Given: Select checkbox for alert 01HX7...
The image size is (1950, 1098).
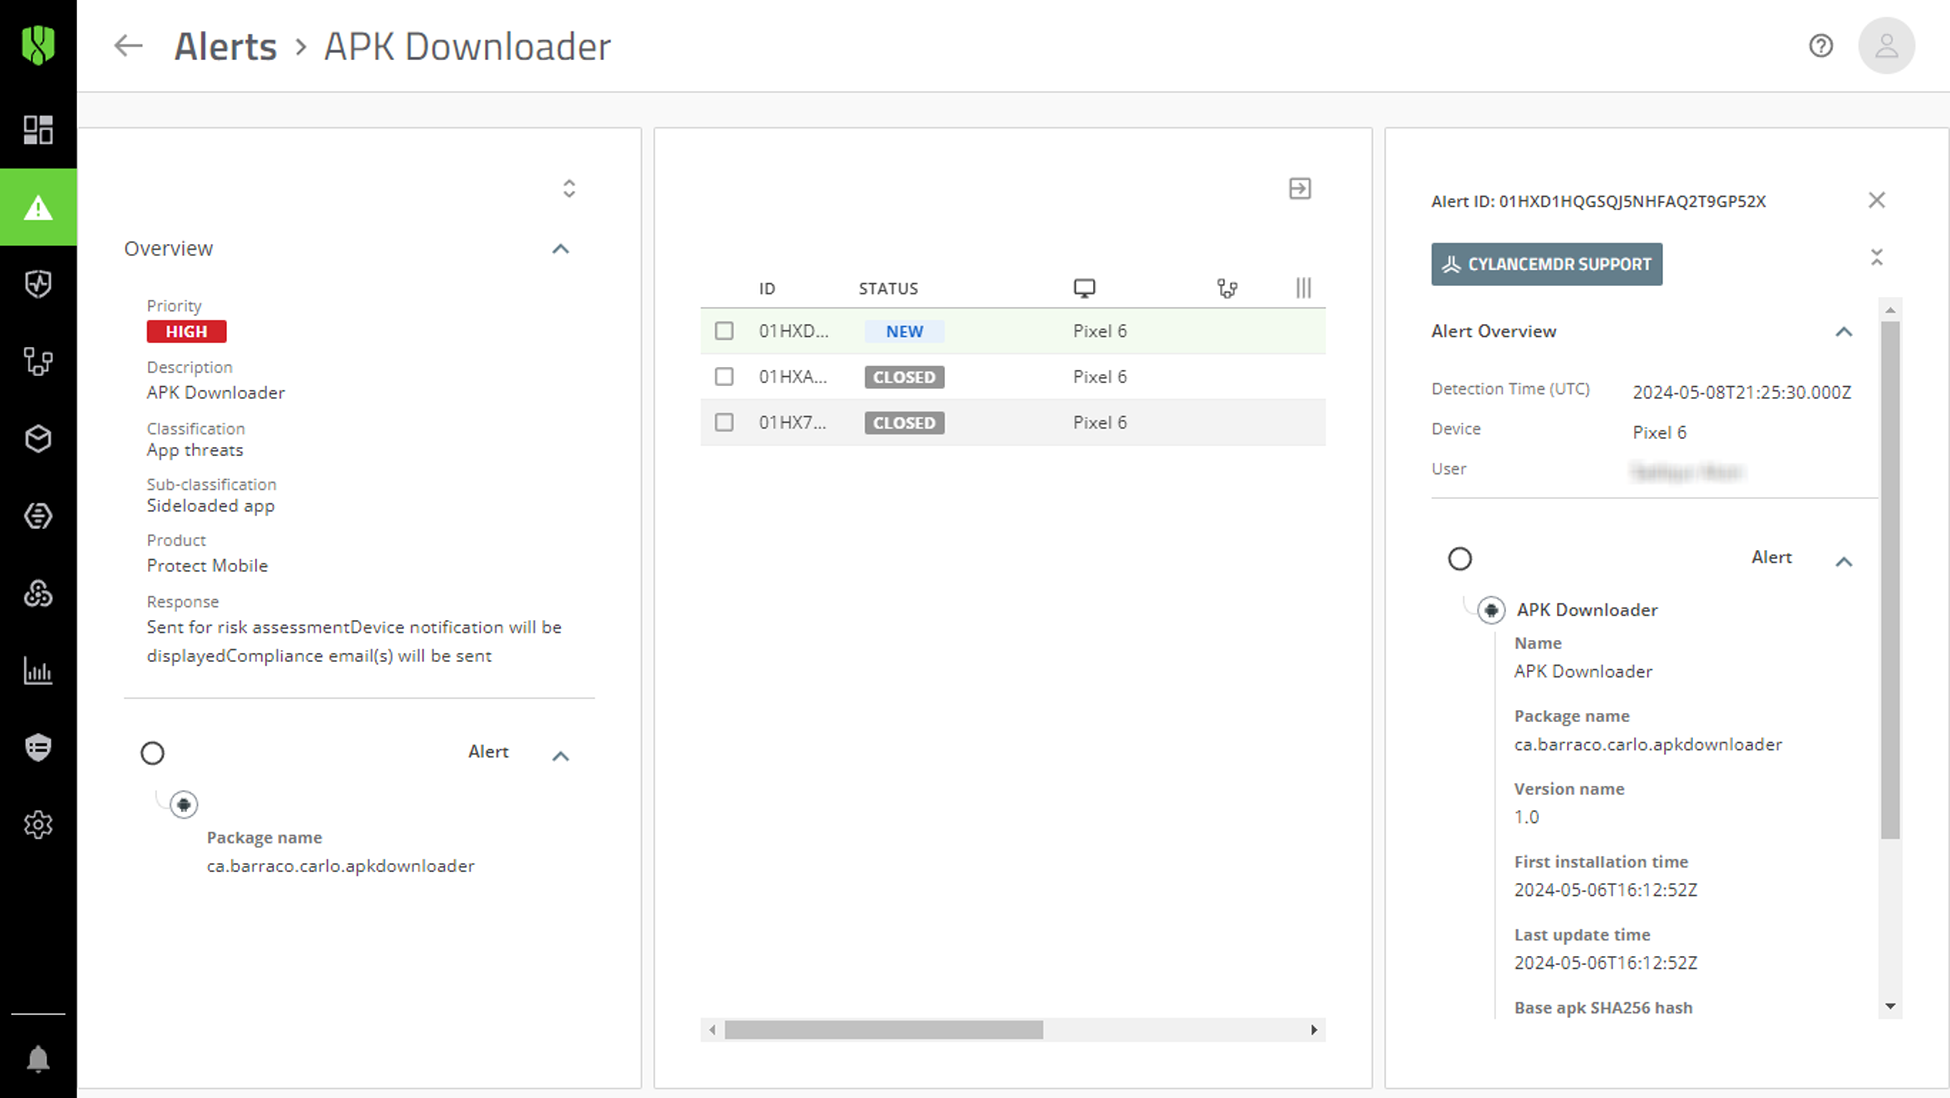Looking at the screenshot, I should pyautogui.click(x=724, y=423).
